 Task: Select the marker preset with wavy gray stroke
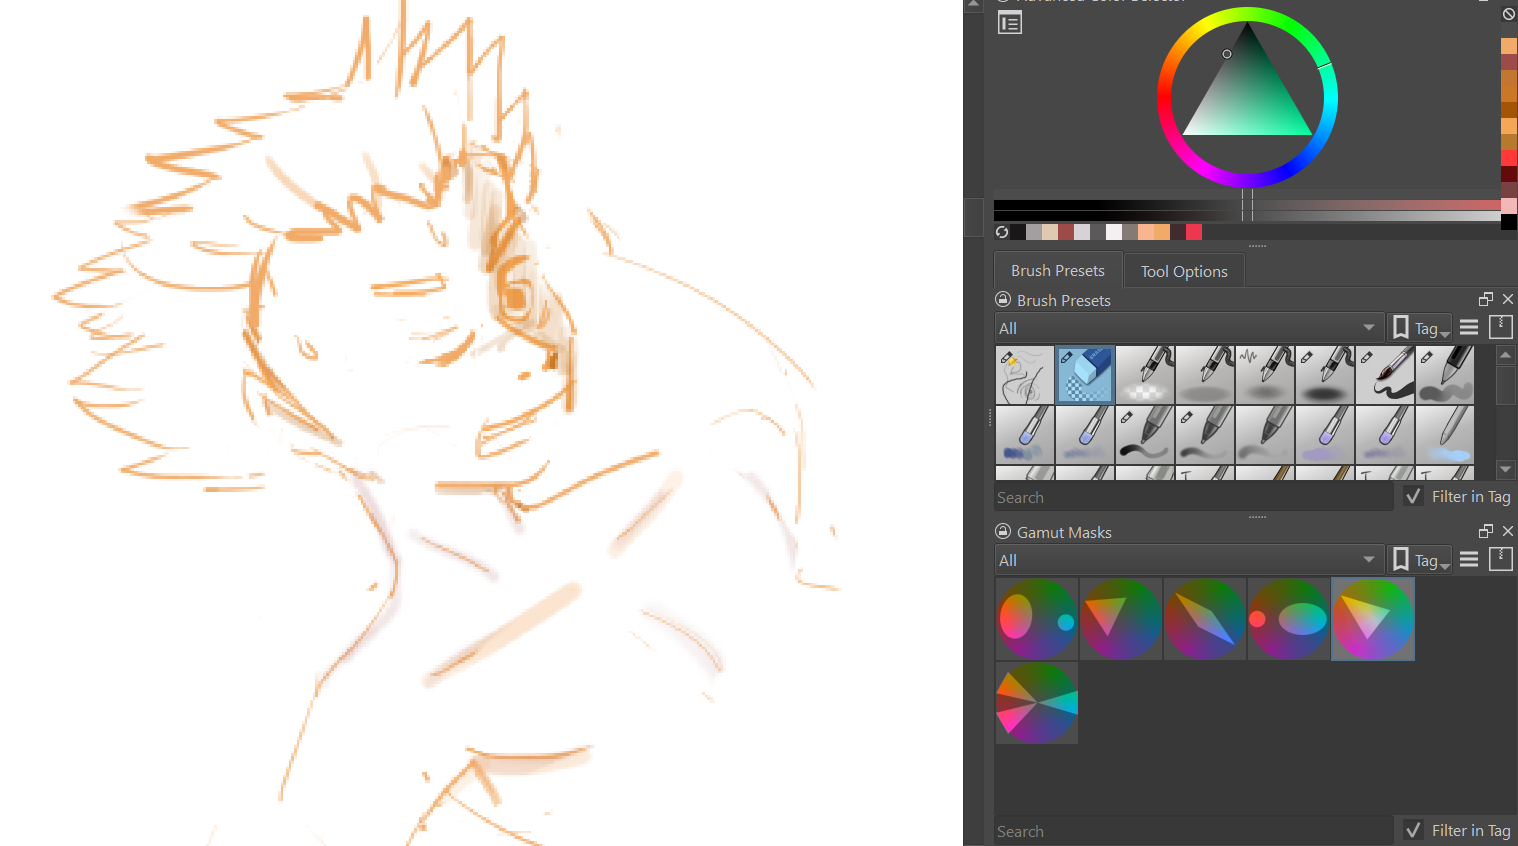(x=1445, y=375)
